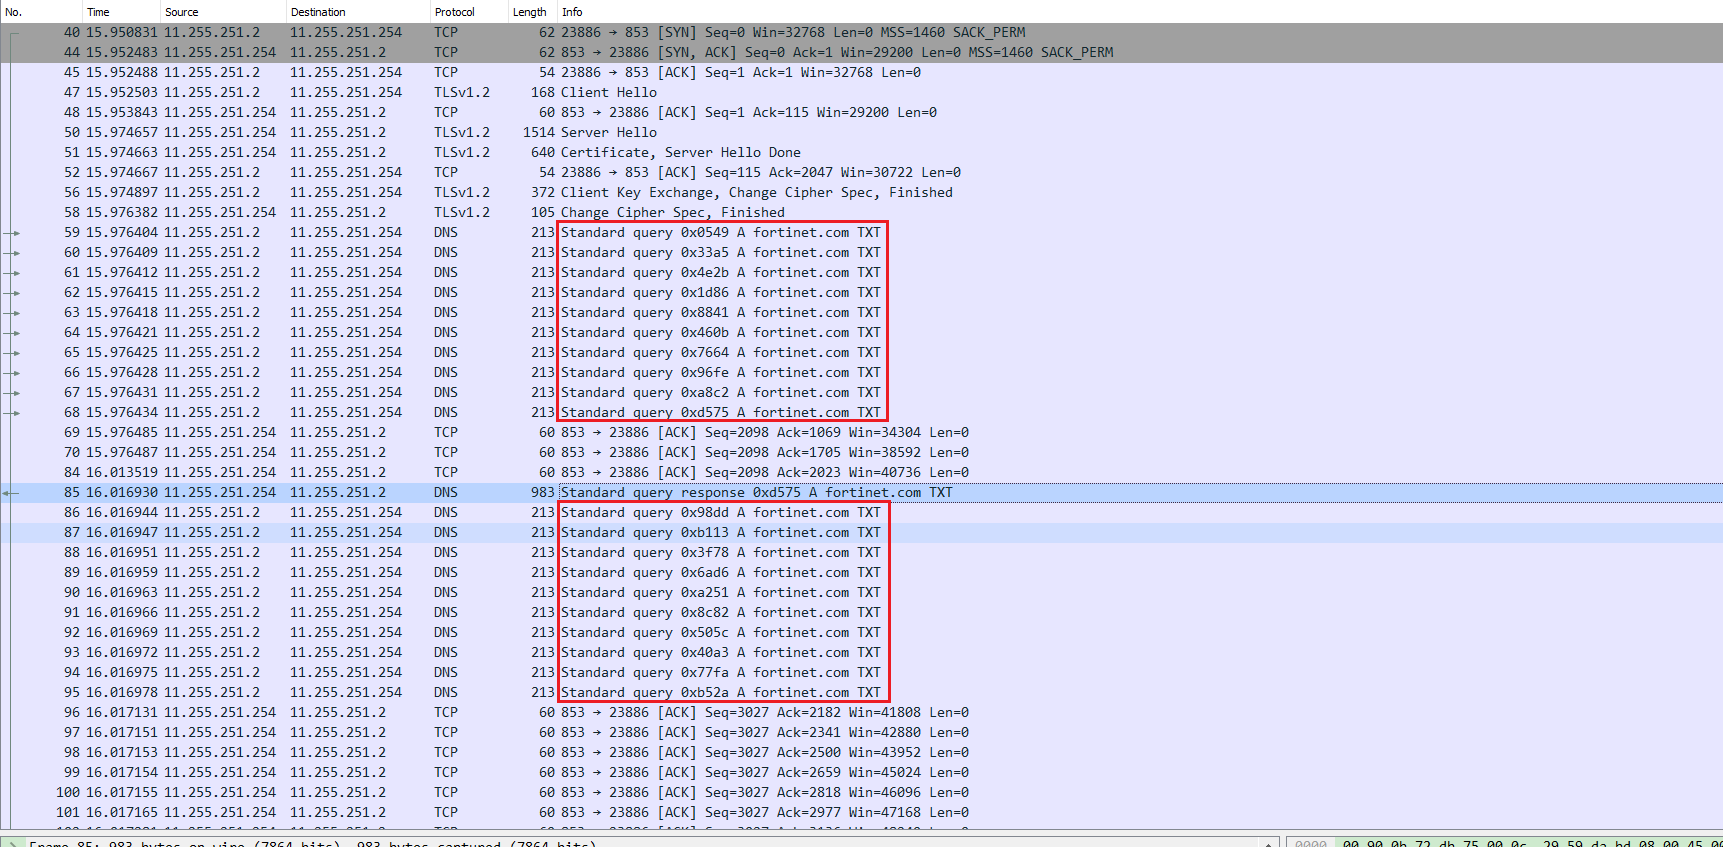Select DNS query 0x98dd packet row
The width and height of the screenshot is (1723, 847).
[861, 512]
